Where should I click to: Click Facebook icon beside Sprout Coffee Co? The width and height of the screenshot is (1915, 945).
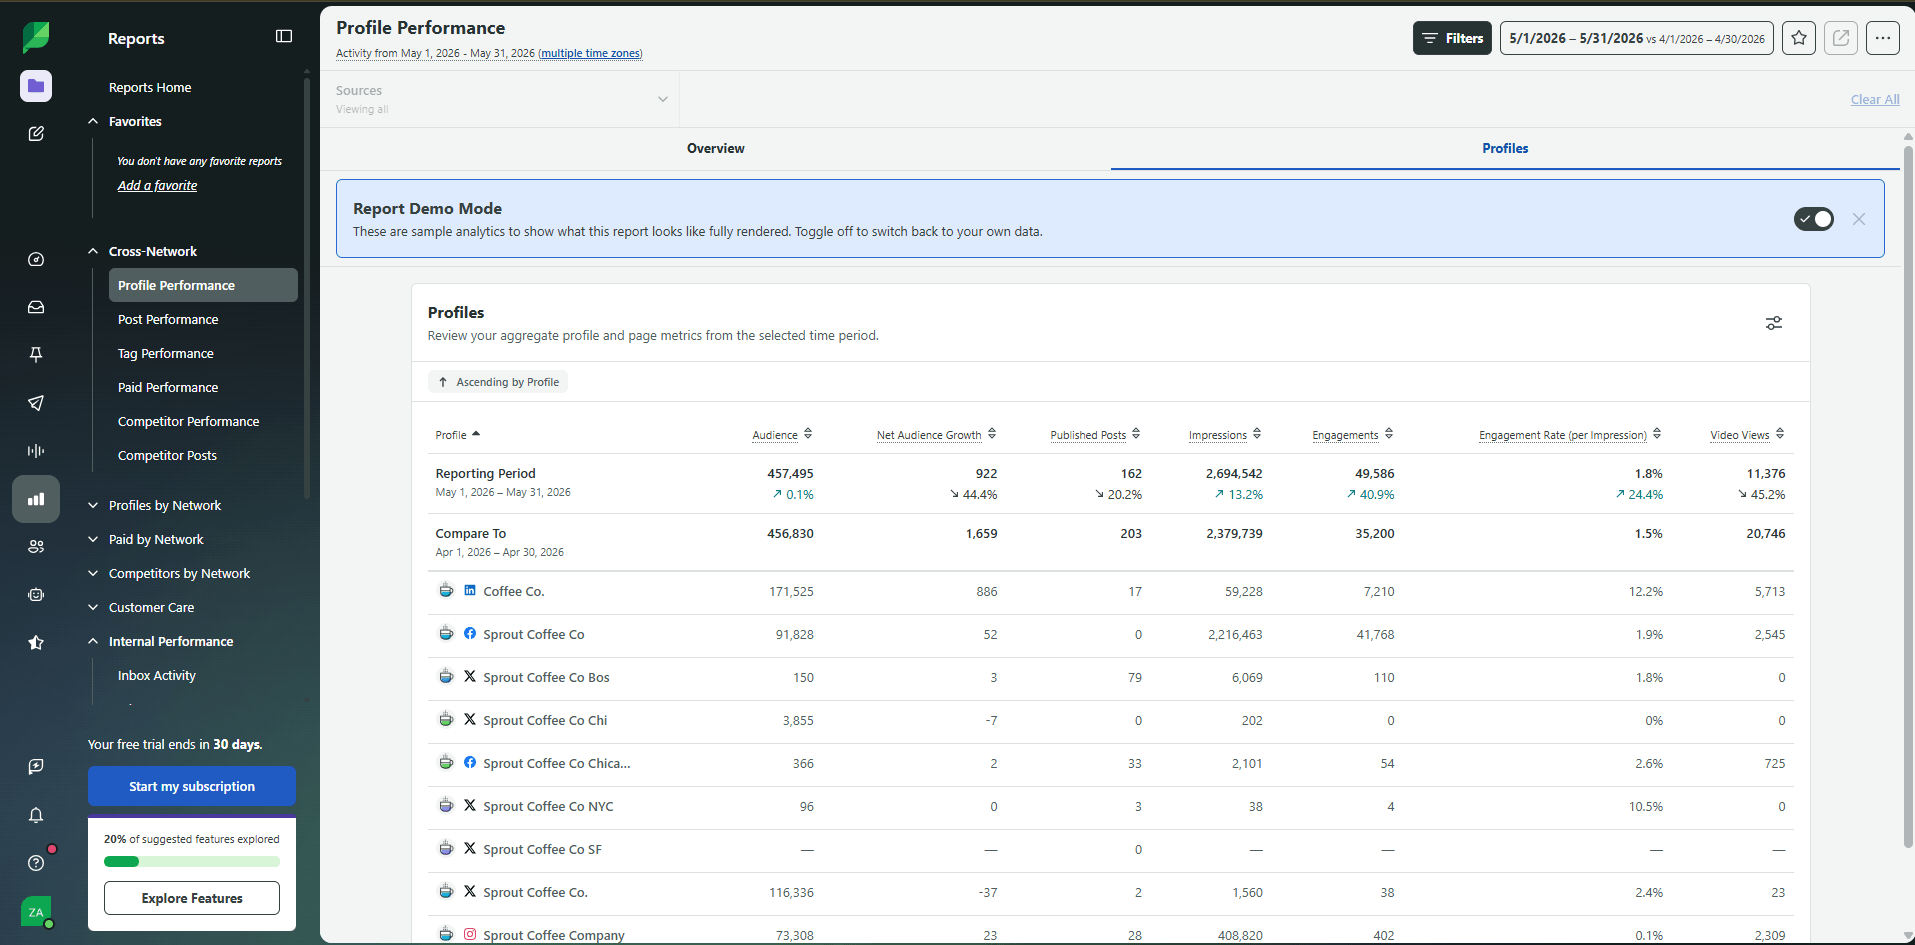[x=470, y=634]
